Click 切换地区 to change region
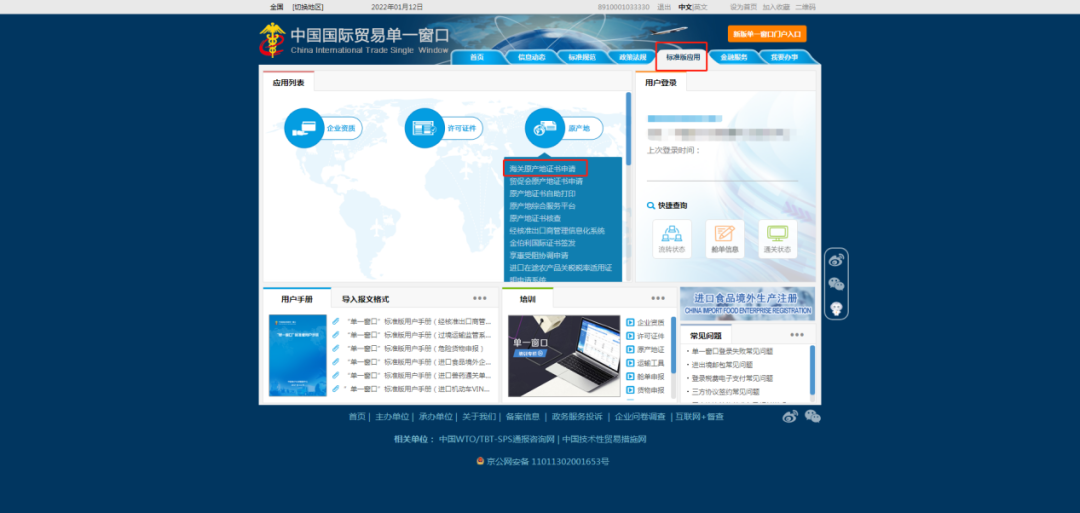The image size is (1080, 513). (x=308, y=7)
